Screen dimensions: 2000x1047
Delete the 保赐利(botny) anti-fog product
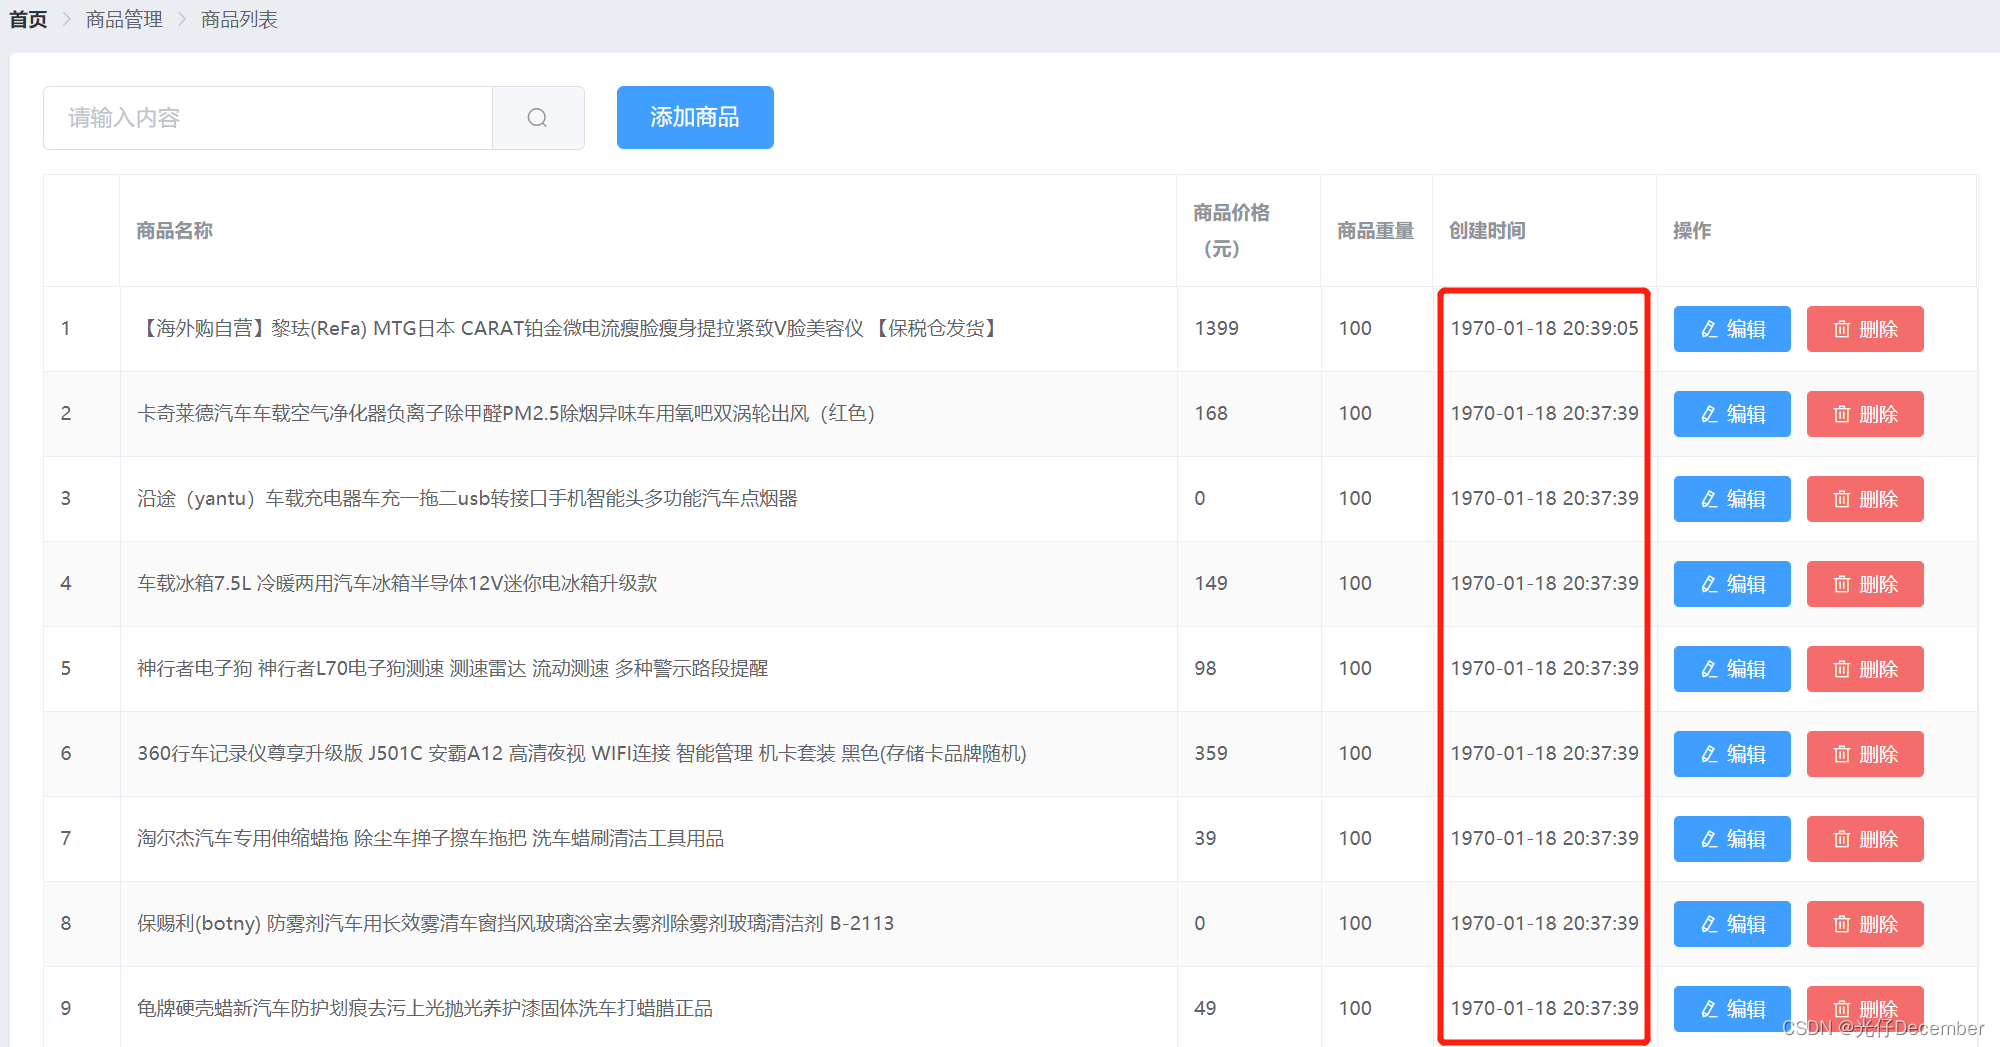[x=1865, y=924]
